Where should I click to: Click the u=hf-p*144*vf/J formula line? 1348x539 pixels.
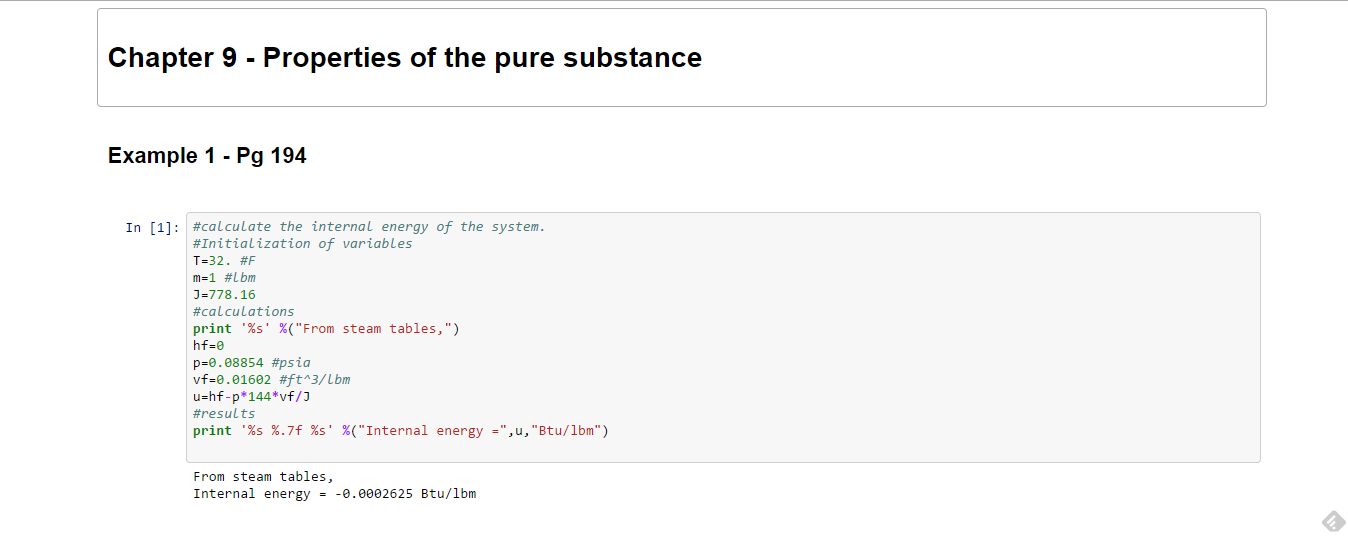(x=251, y=397)
